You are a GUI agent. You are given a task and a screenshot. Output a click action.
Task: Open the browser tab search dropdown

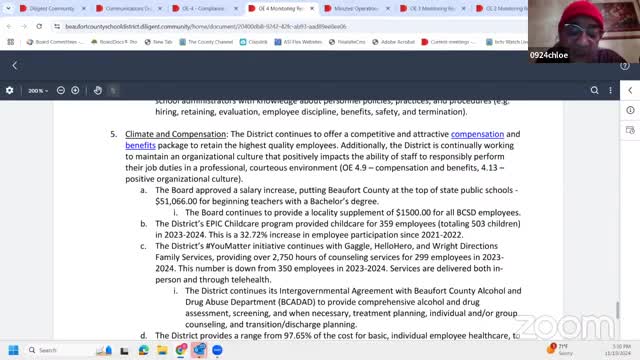pos(8,8)
